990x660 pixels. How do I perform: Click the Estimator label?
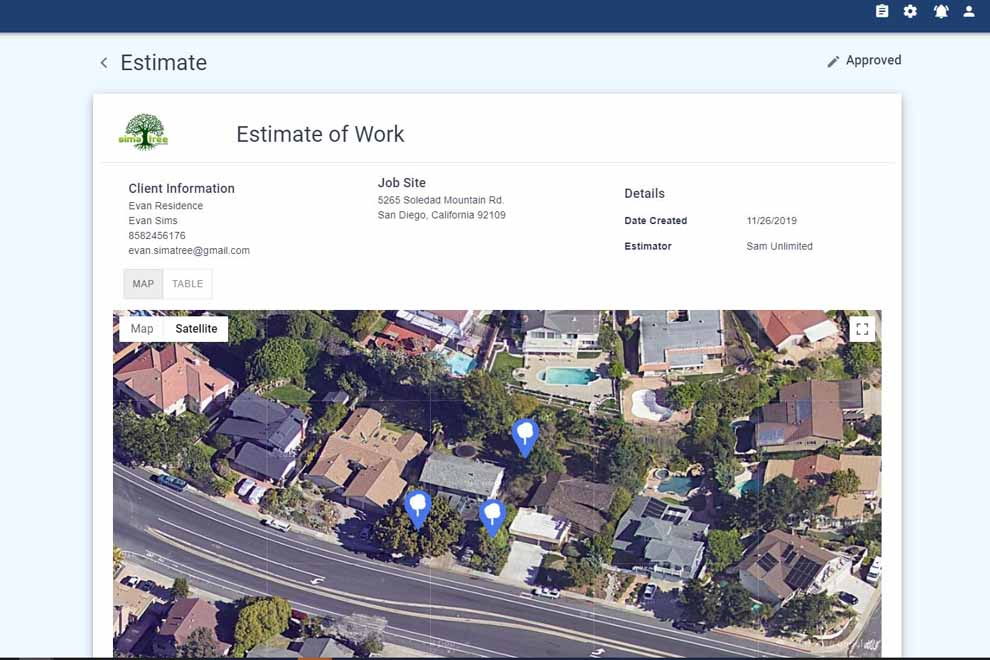(647, 246)
